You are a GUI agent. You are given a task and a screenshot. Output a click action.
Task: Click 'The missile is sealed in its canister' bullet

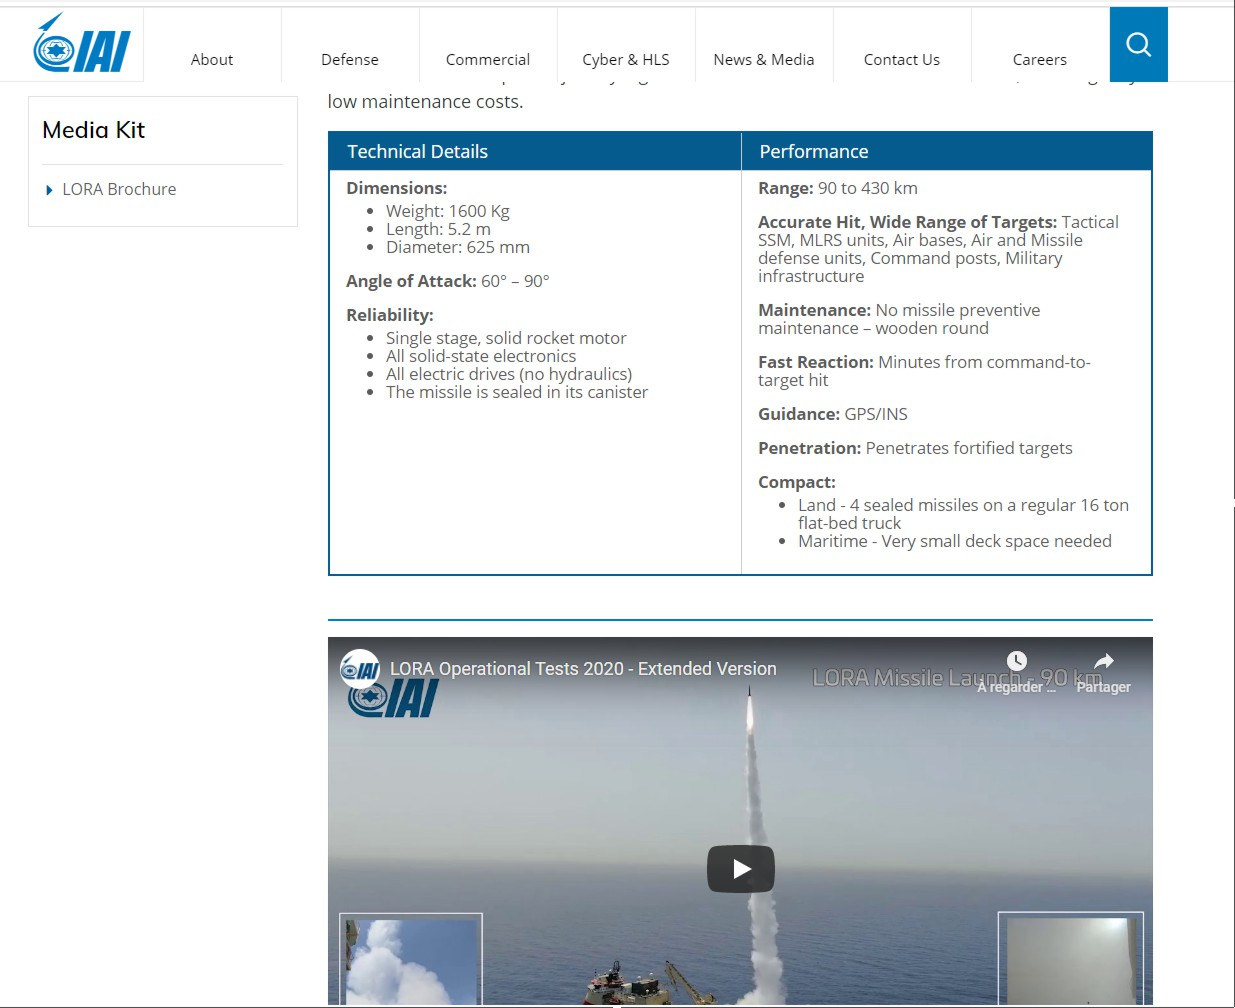coord(517,392)
